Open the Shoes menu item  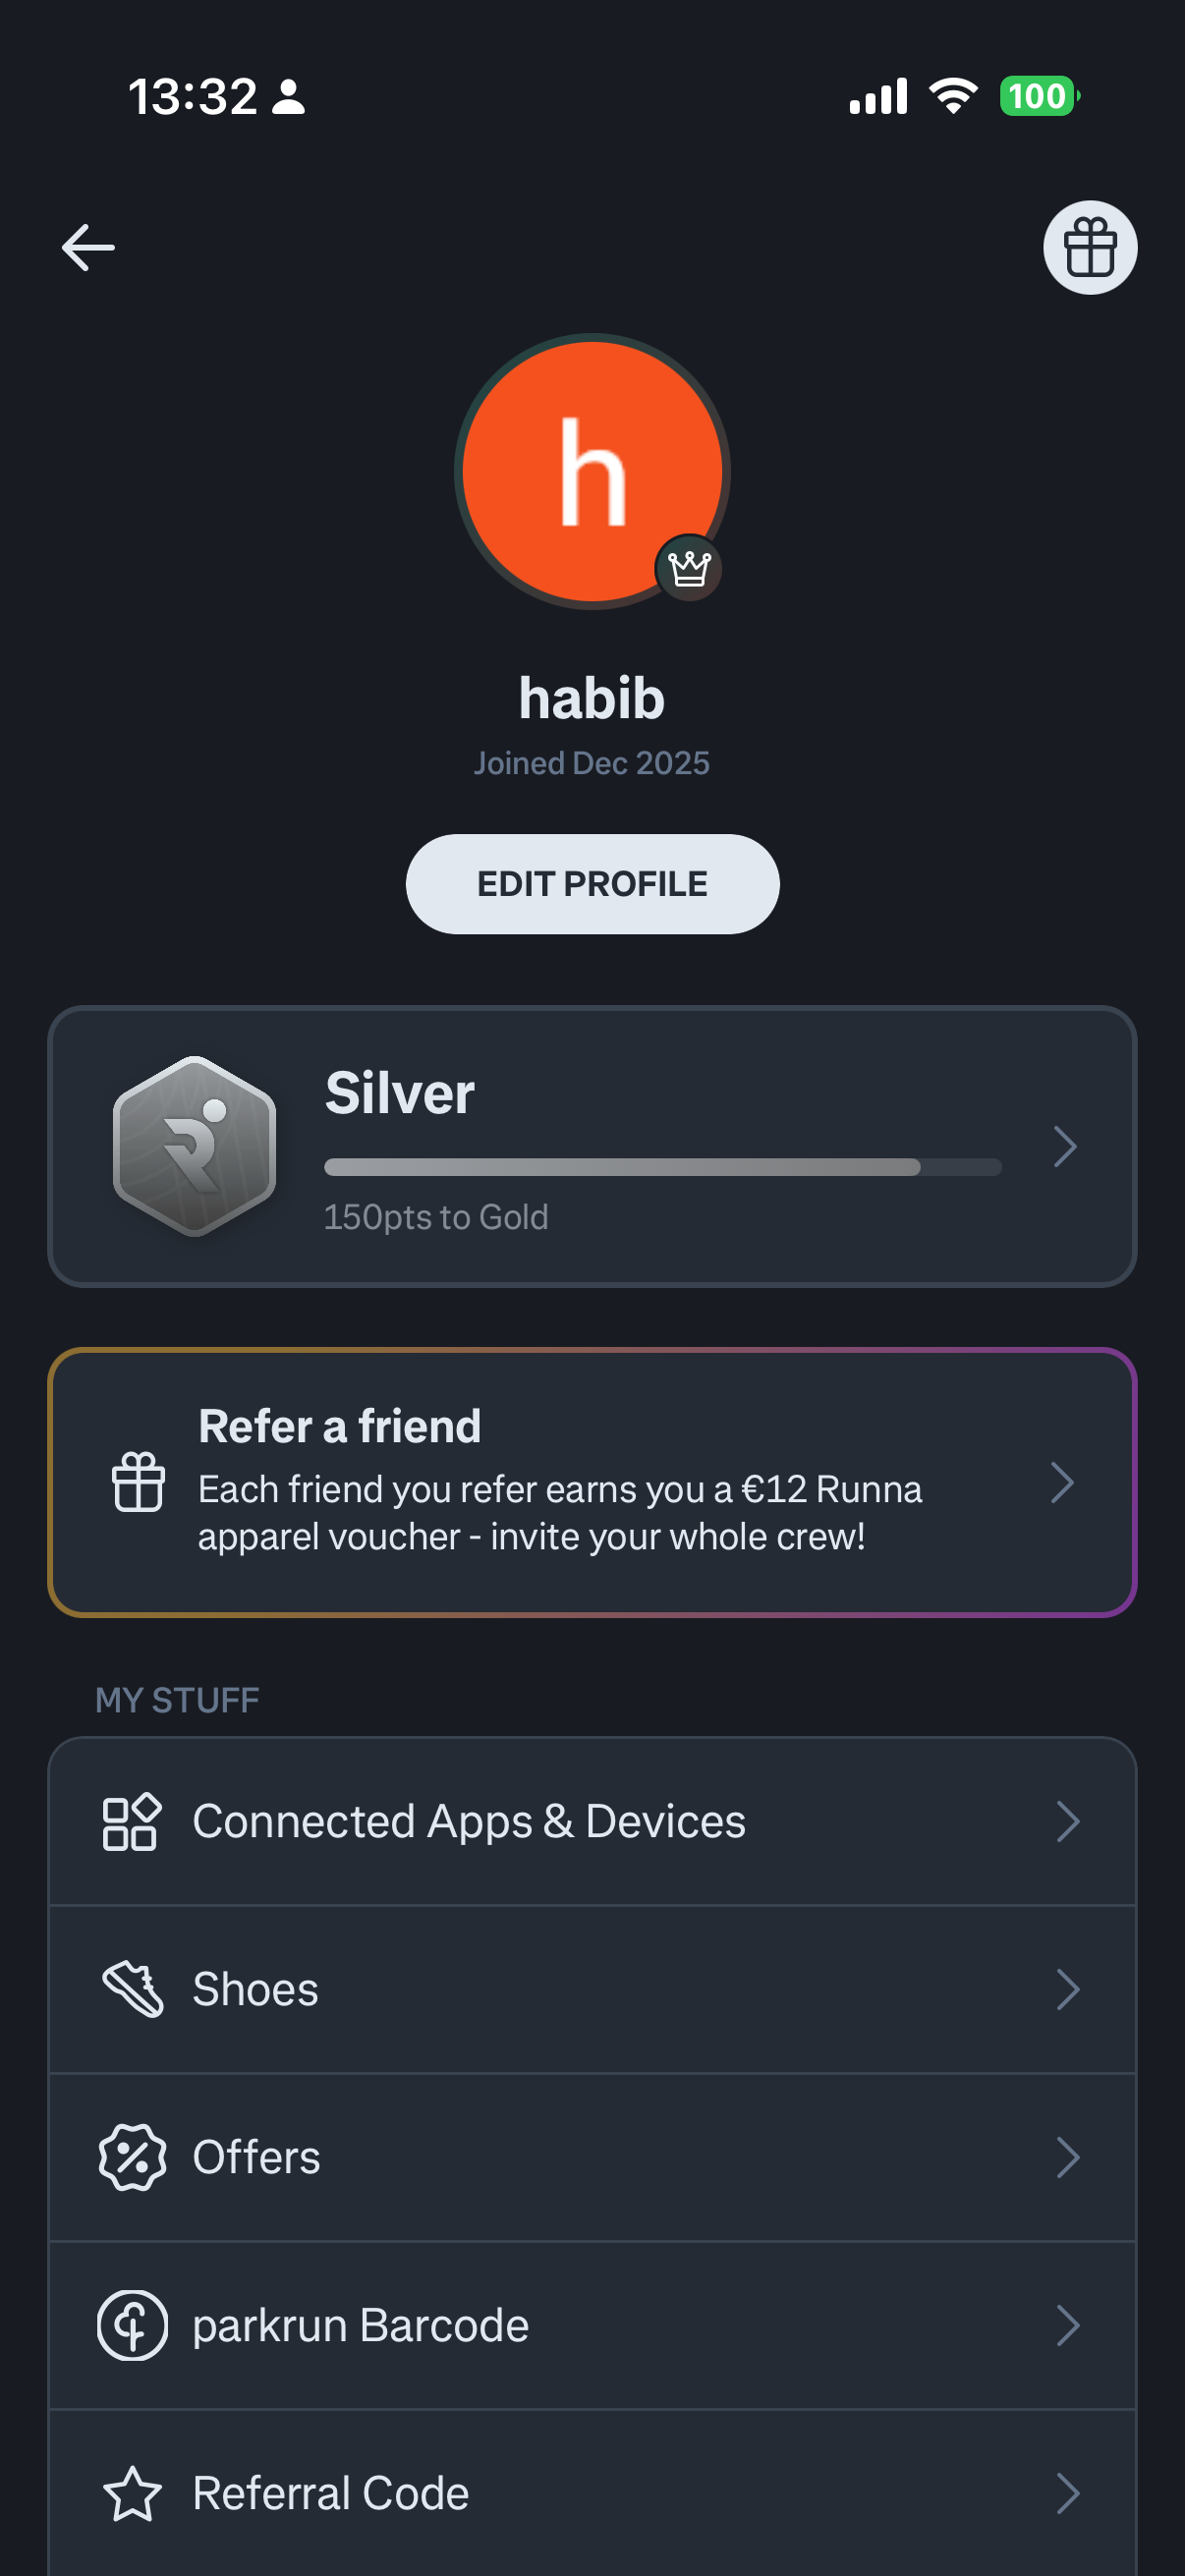click(x=592, y=1989)
